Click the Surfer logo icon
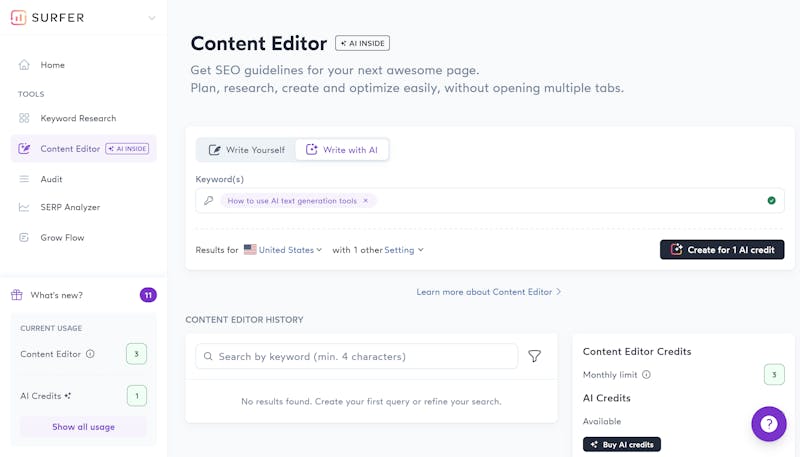Screen dimensions: 800x457 tap(18, 17)
